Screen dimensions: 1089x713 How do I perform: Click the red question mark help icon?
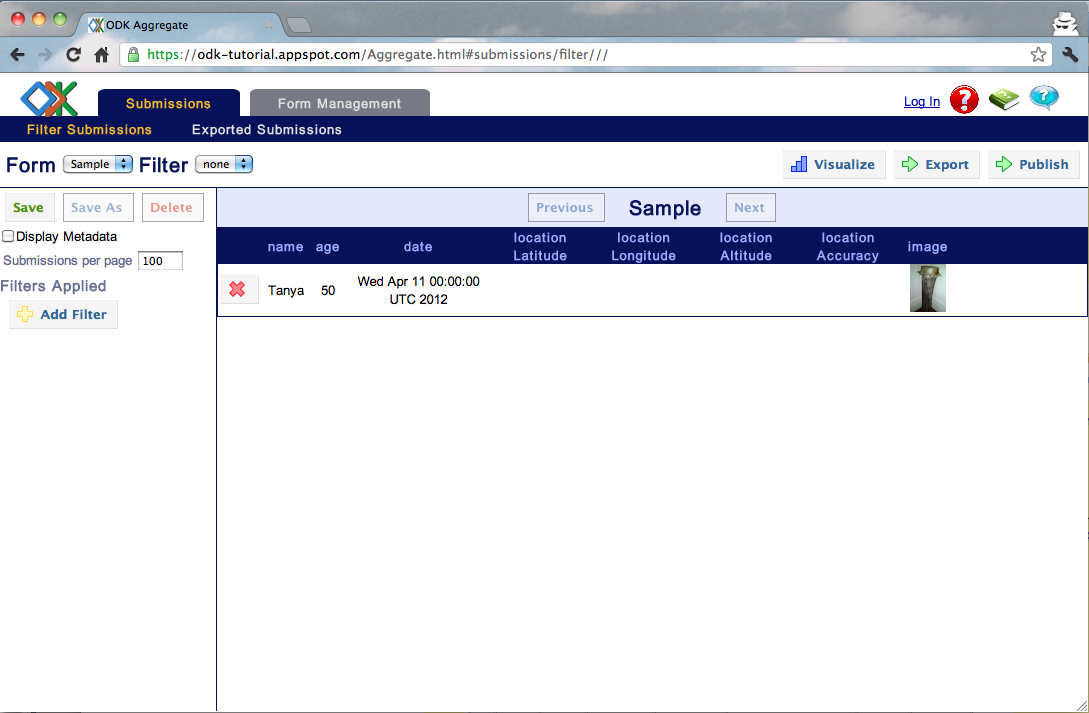(x=964, y=99)
